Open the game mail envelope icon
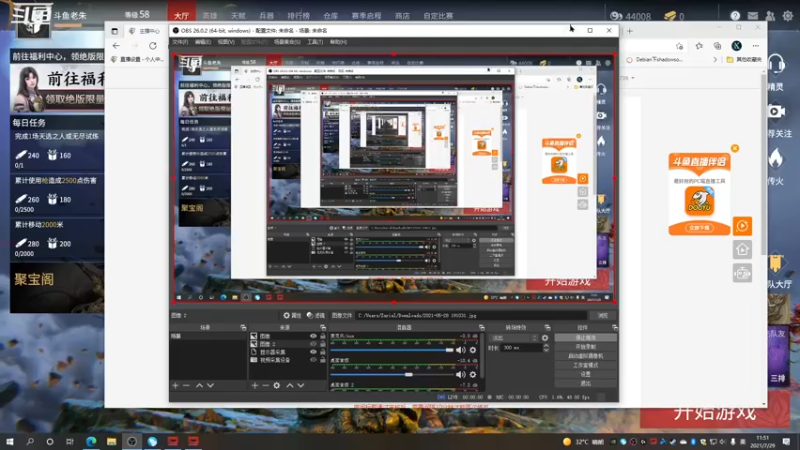Viewport: 800px width, 450px height. click(x=753, y=16)
